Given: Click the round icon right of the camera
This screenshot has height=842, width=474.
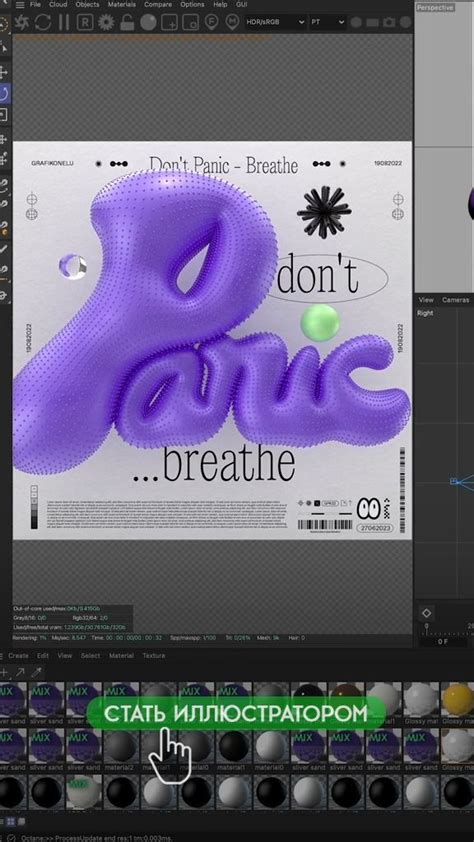Looking at the screenshot, I should pos(406,23).
